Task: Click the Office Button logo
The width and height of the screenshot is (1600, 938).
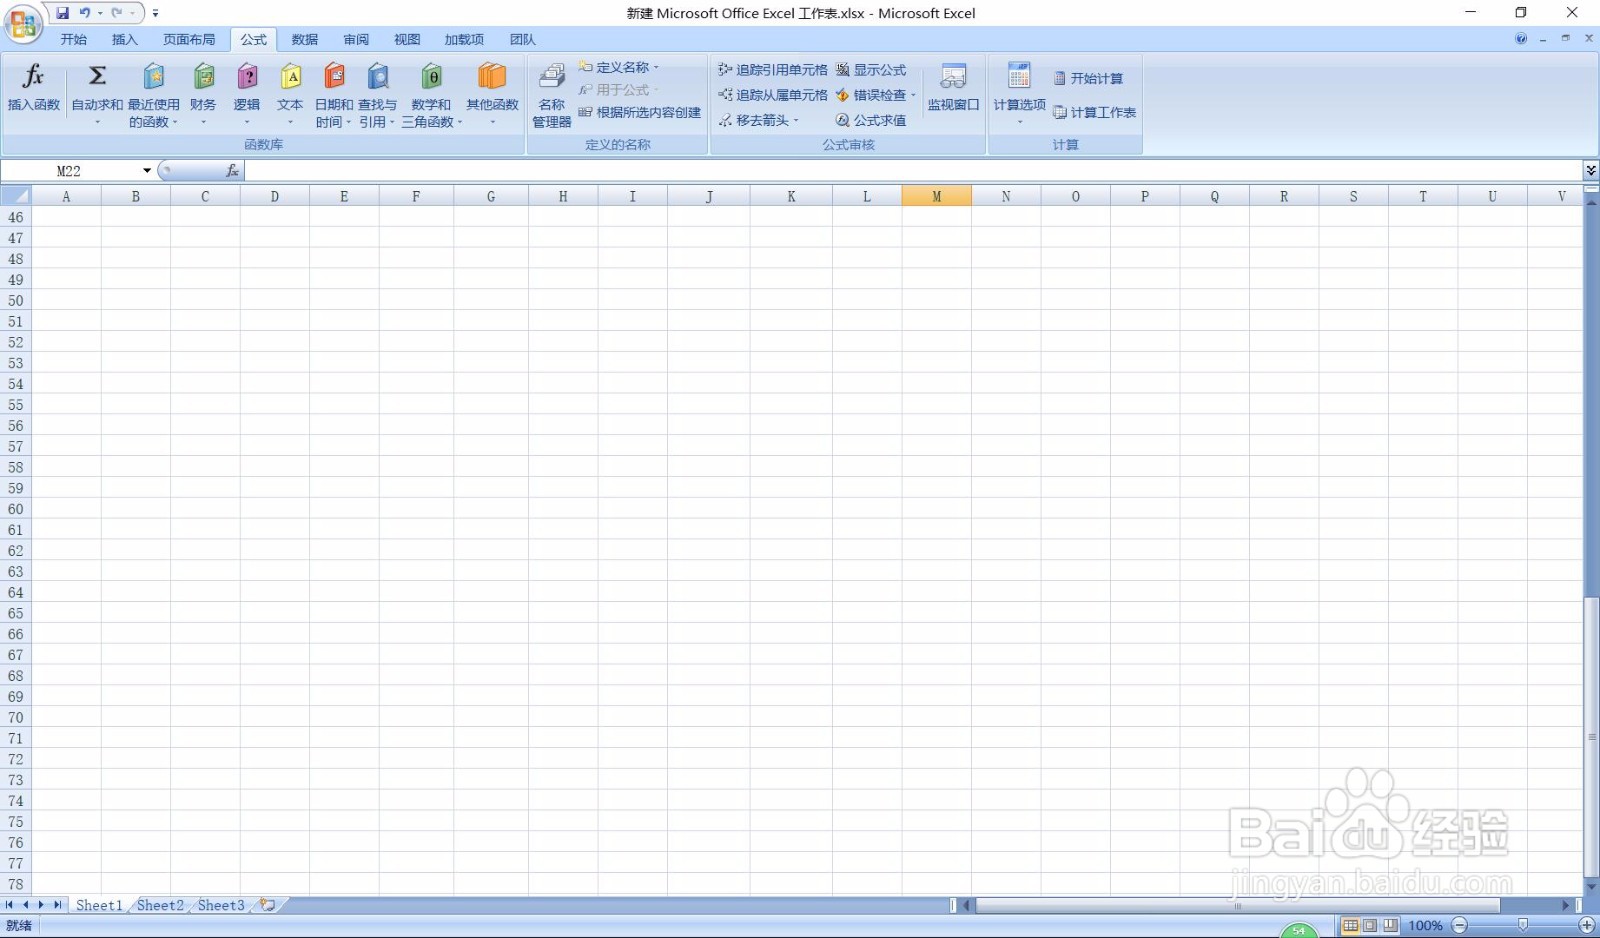Action: (x=23, y=24)
